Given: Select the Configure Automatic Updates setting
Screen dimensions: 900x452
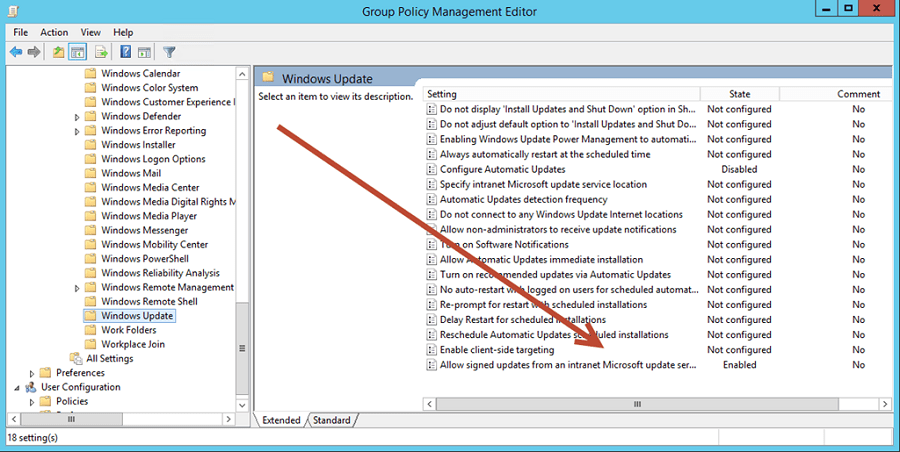Looking at the screenshot, I should (502, 169).
